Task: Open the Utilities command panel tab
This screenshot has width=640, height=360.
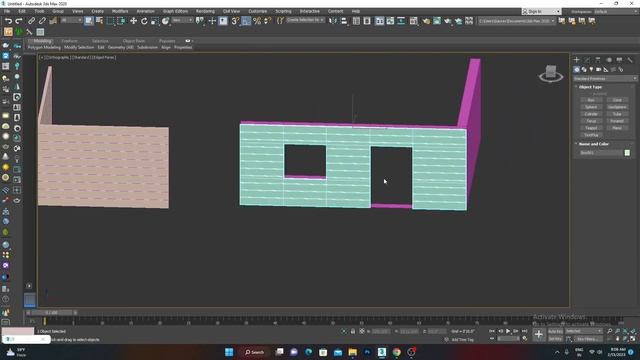Action: (630, 60)
